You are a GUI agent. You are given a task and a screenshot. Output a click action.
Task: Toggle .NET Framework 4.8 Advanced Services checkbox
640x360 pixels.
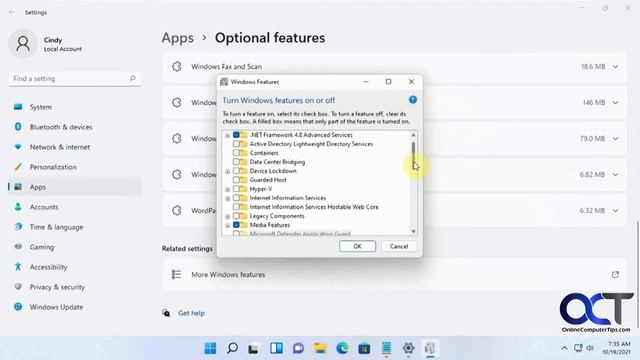(236, 135)
